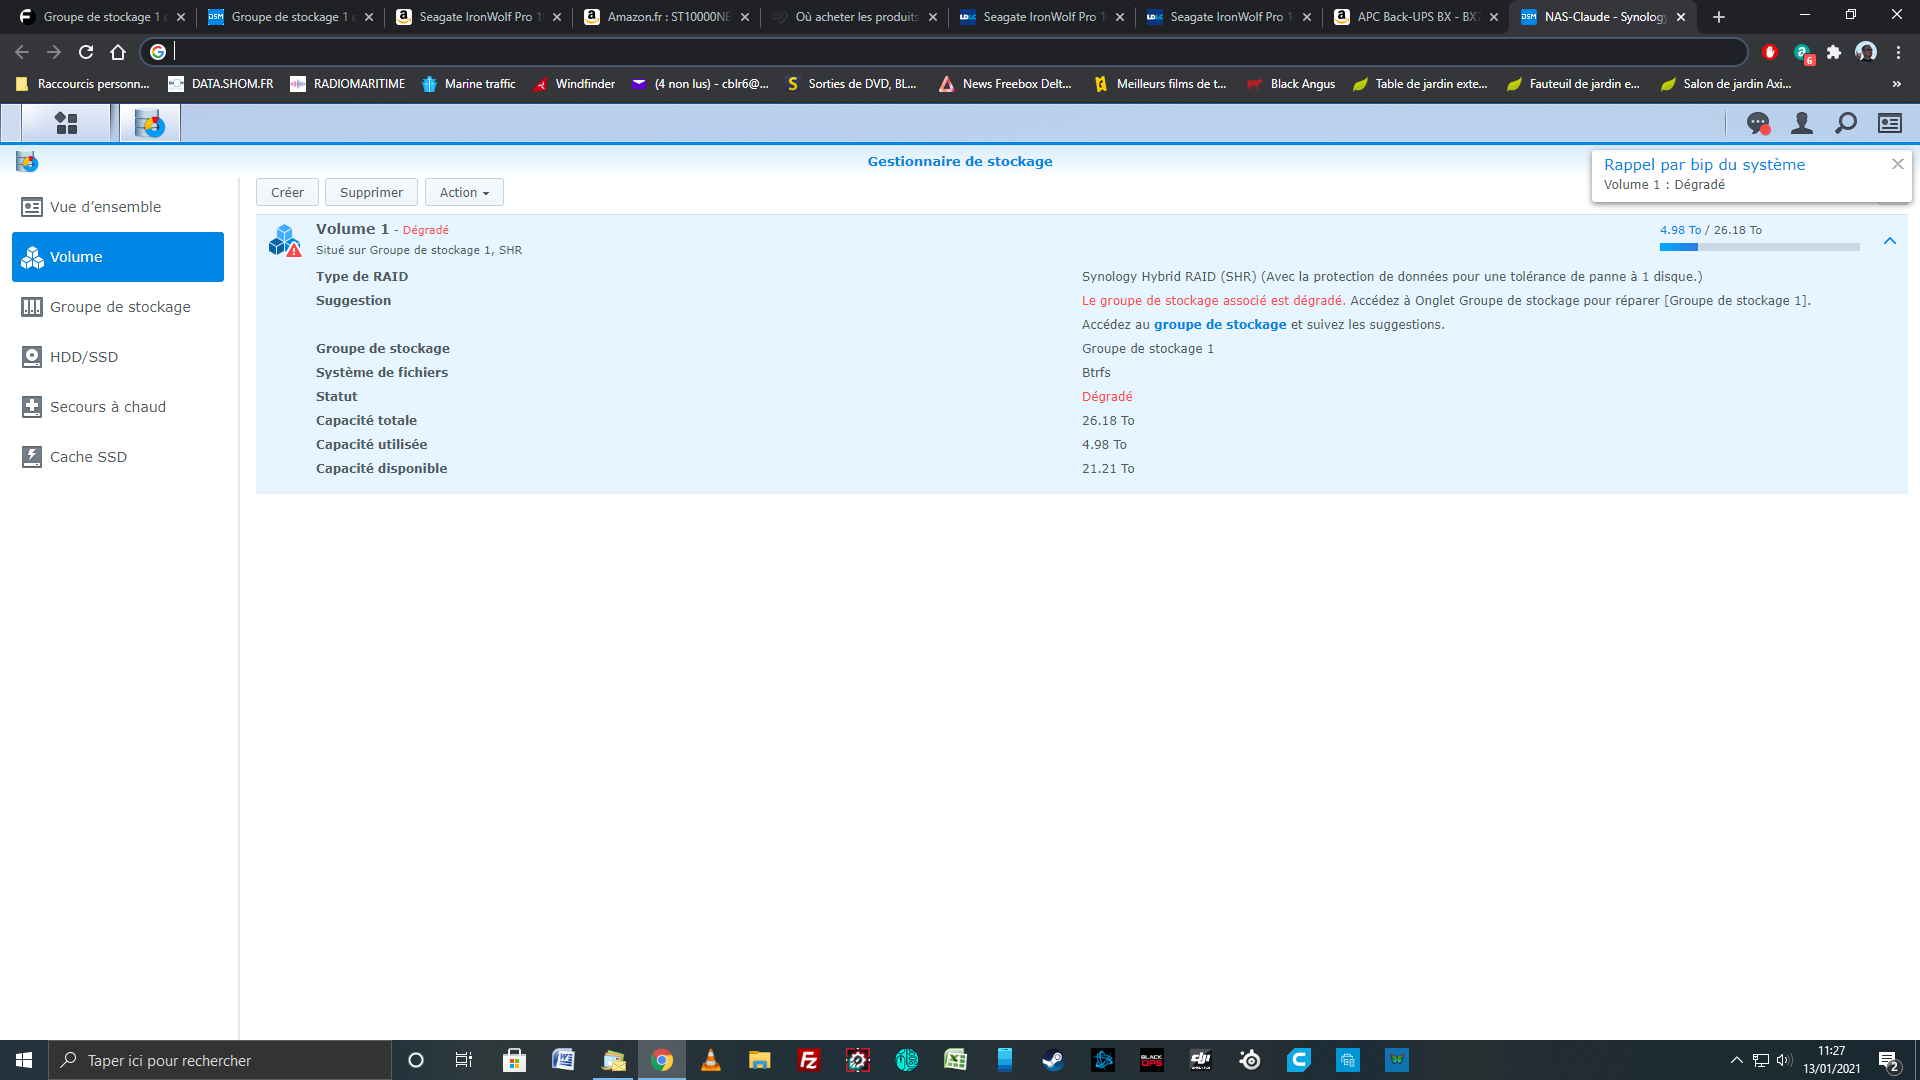Click the Chrome address bar

point(950,52)
